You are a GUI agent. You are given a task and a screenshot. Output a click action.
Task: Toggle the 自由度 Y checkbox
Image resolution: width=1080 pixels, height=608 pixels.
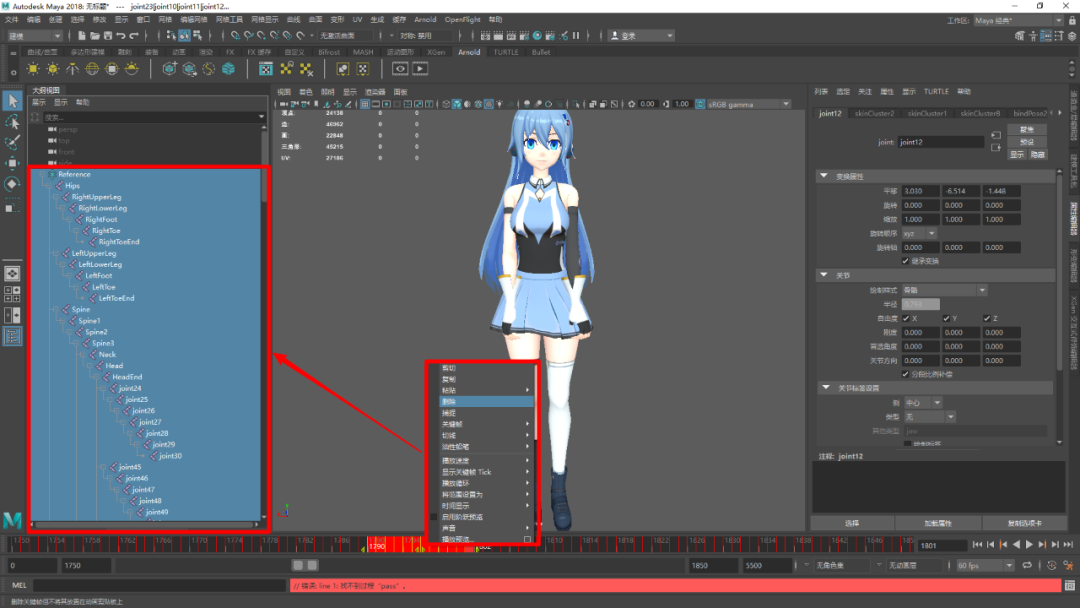coord(946,318)
